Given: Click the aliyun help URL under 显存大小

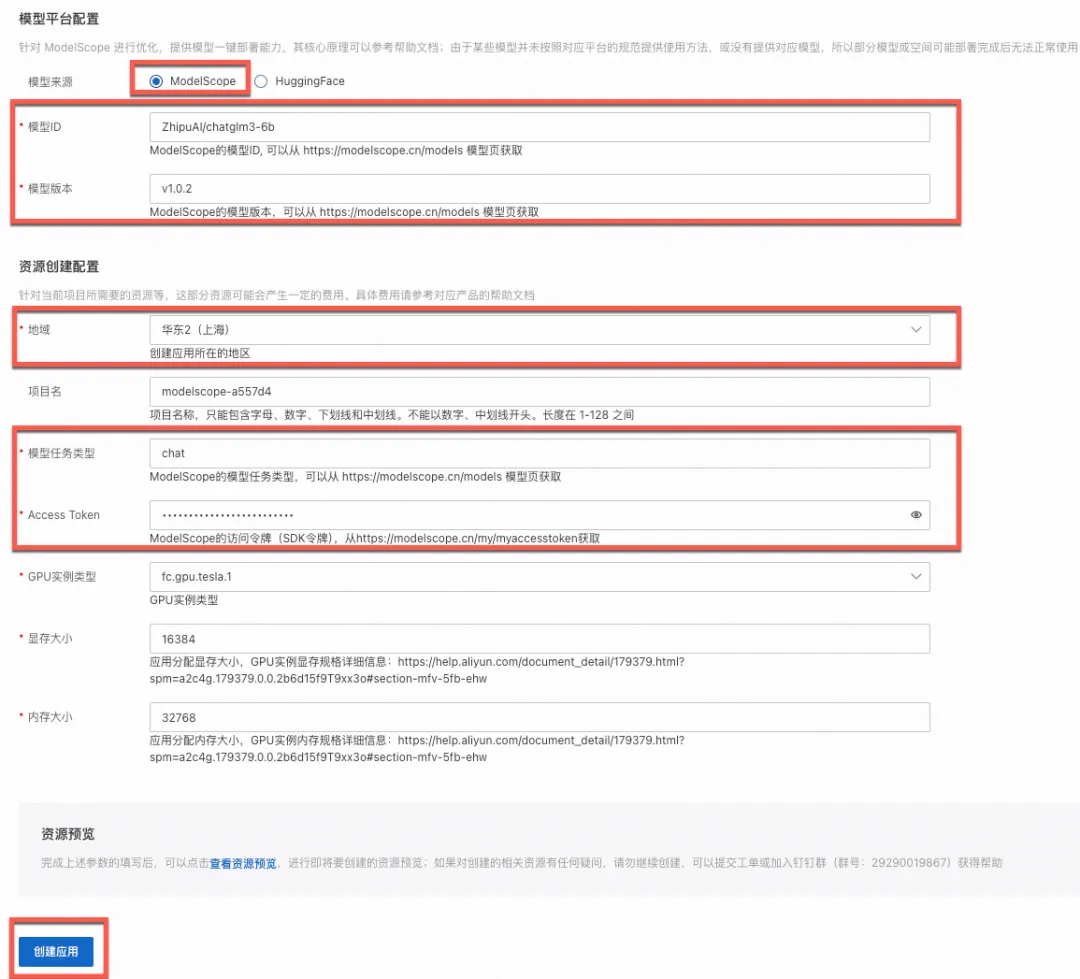Looking at the screenshot, I should [417, 670].
